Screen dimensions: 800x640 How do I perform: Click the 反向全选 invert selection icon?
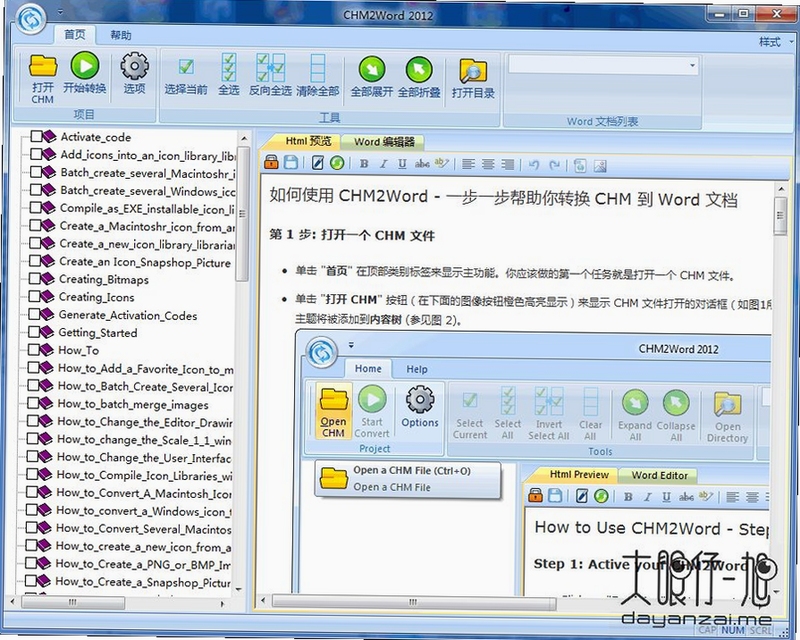click(270, 67)
